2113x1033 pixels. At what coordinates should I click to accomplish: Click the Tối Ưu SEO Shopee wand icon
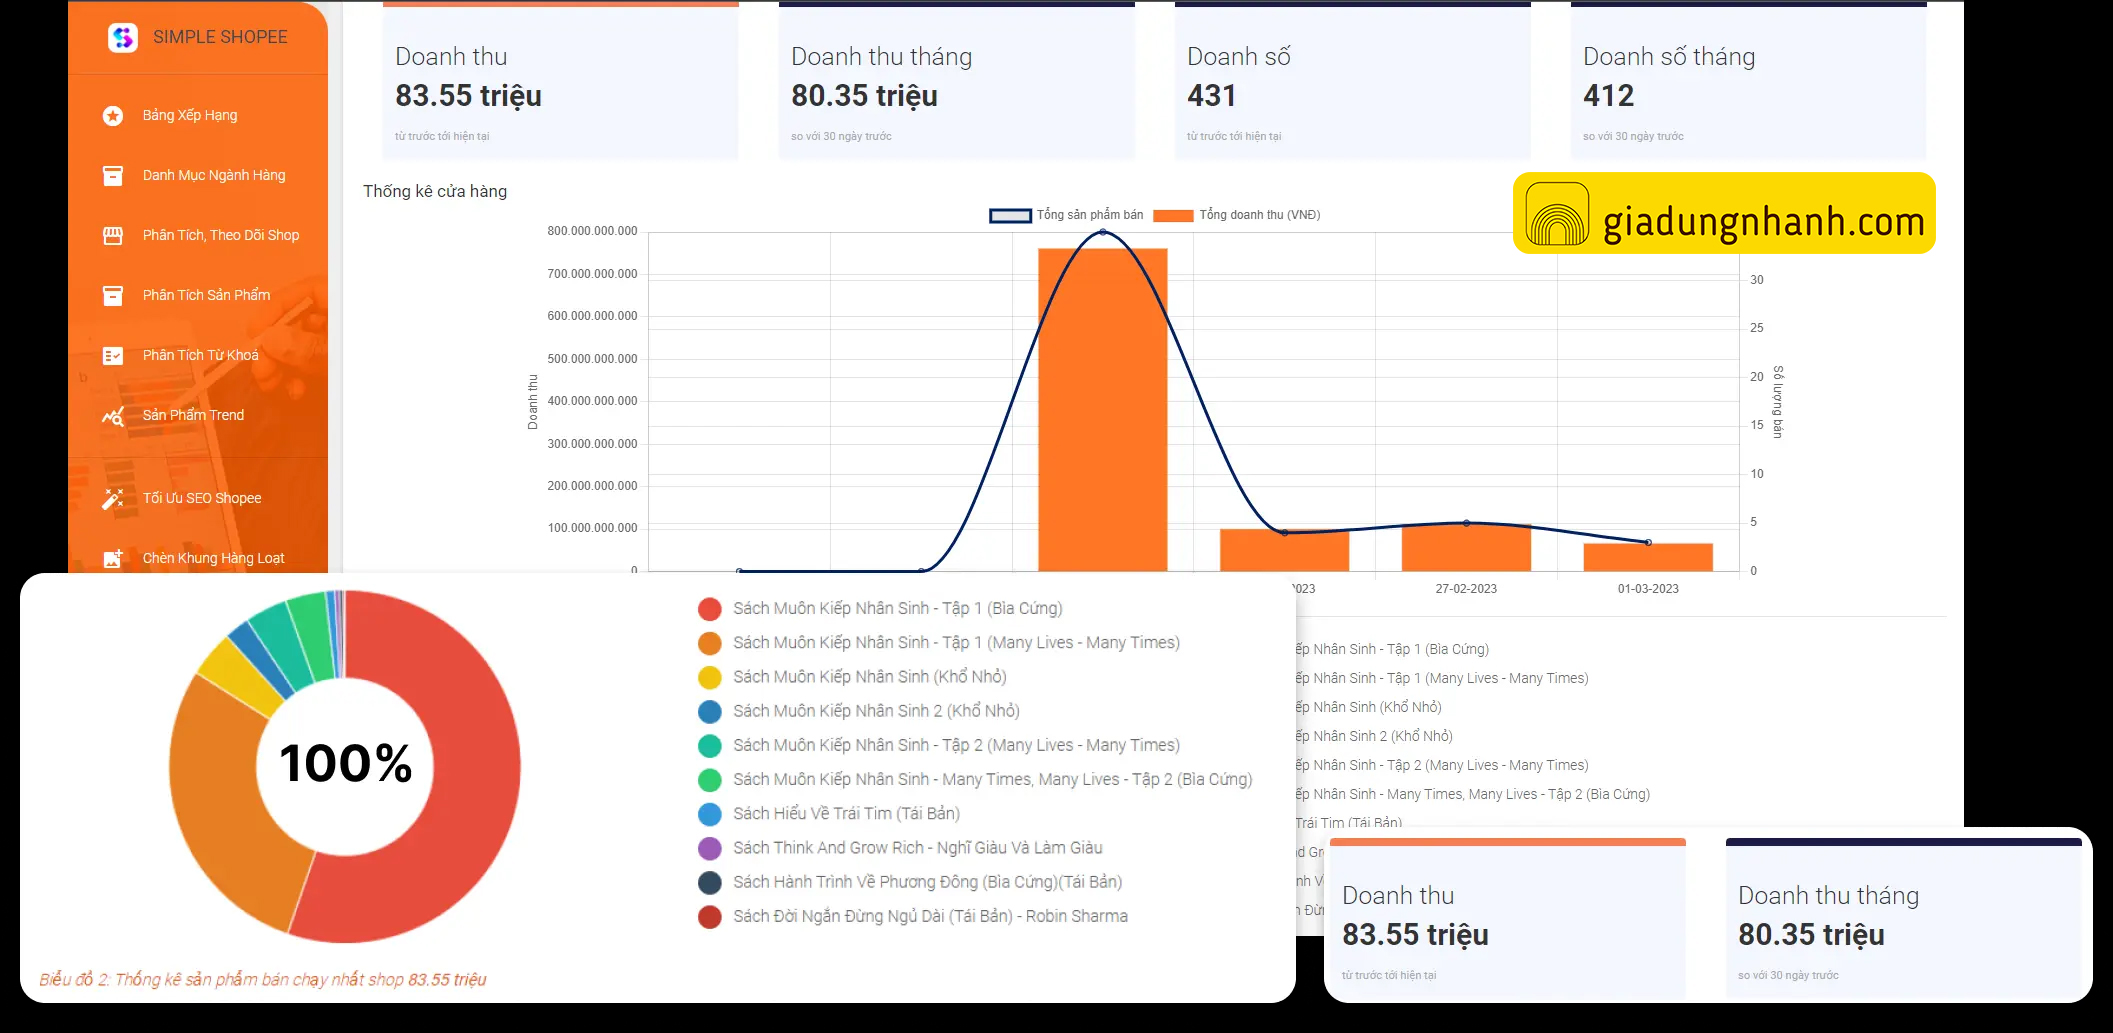click(x=113, y=499)
